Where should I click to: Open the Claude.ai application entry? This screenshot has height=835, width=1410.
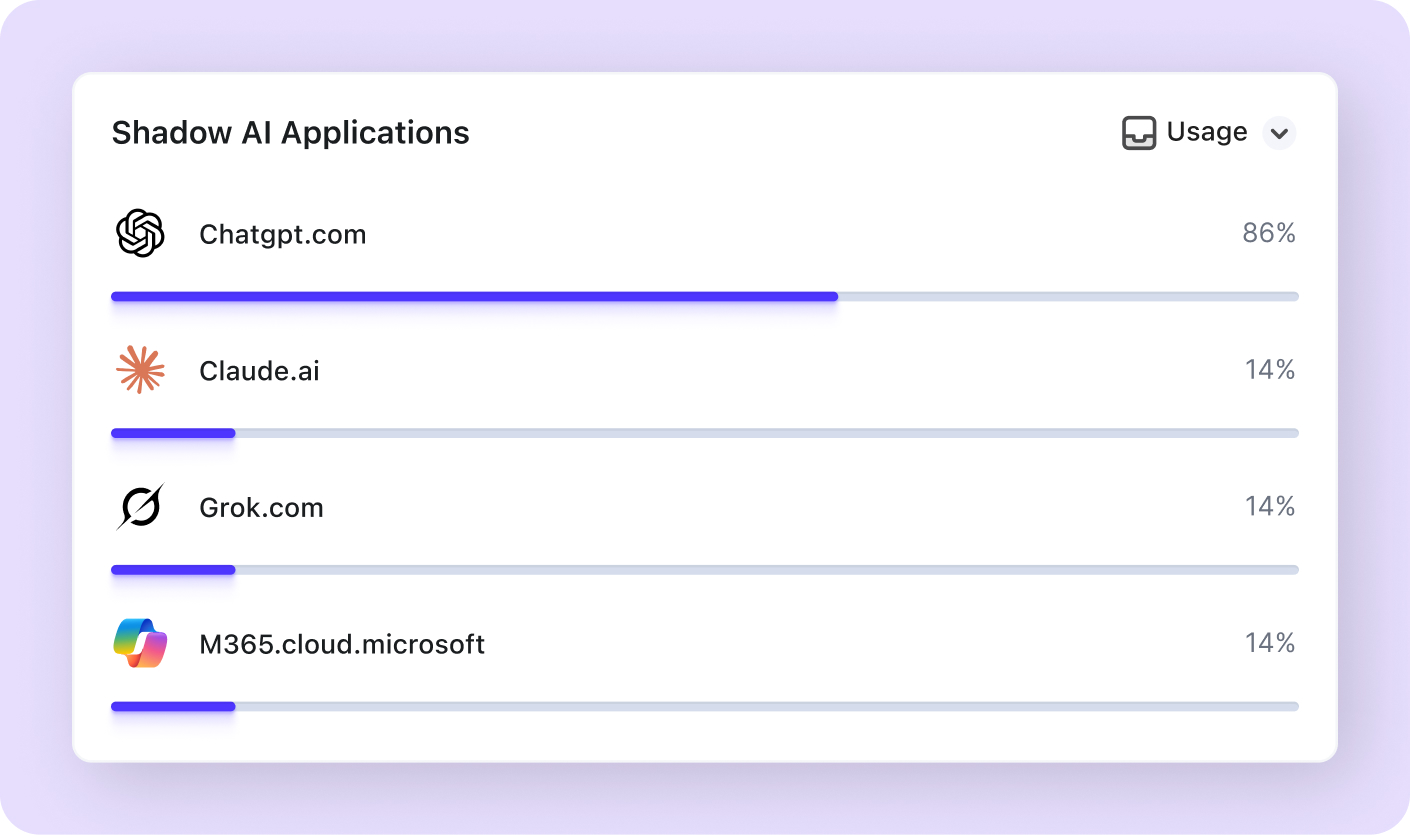(x=260, y=371)
